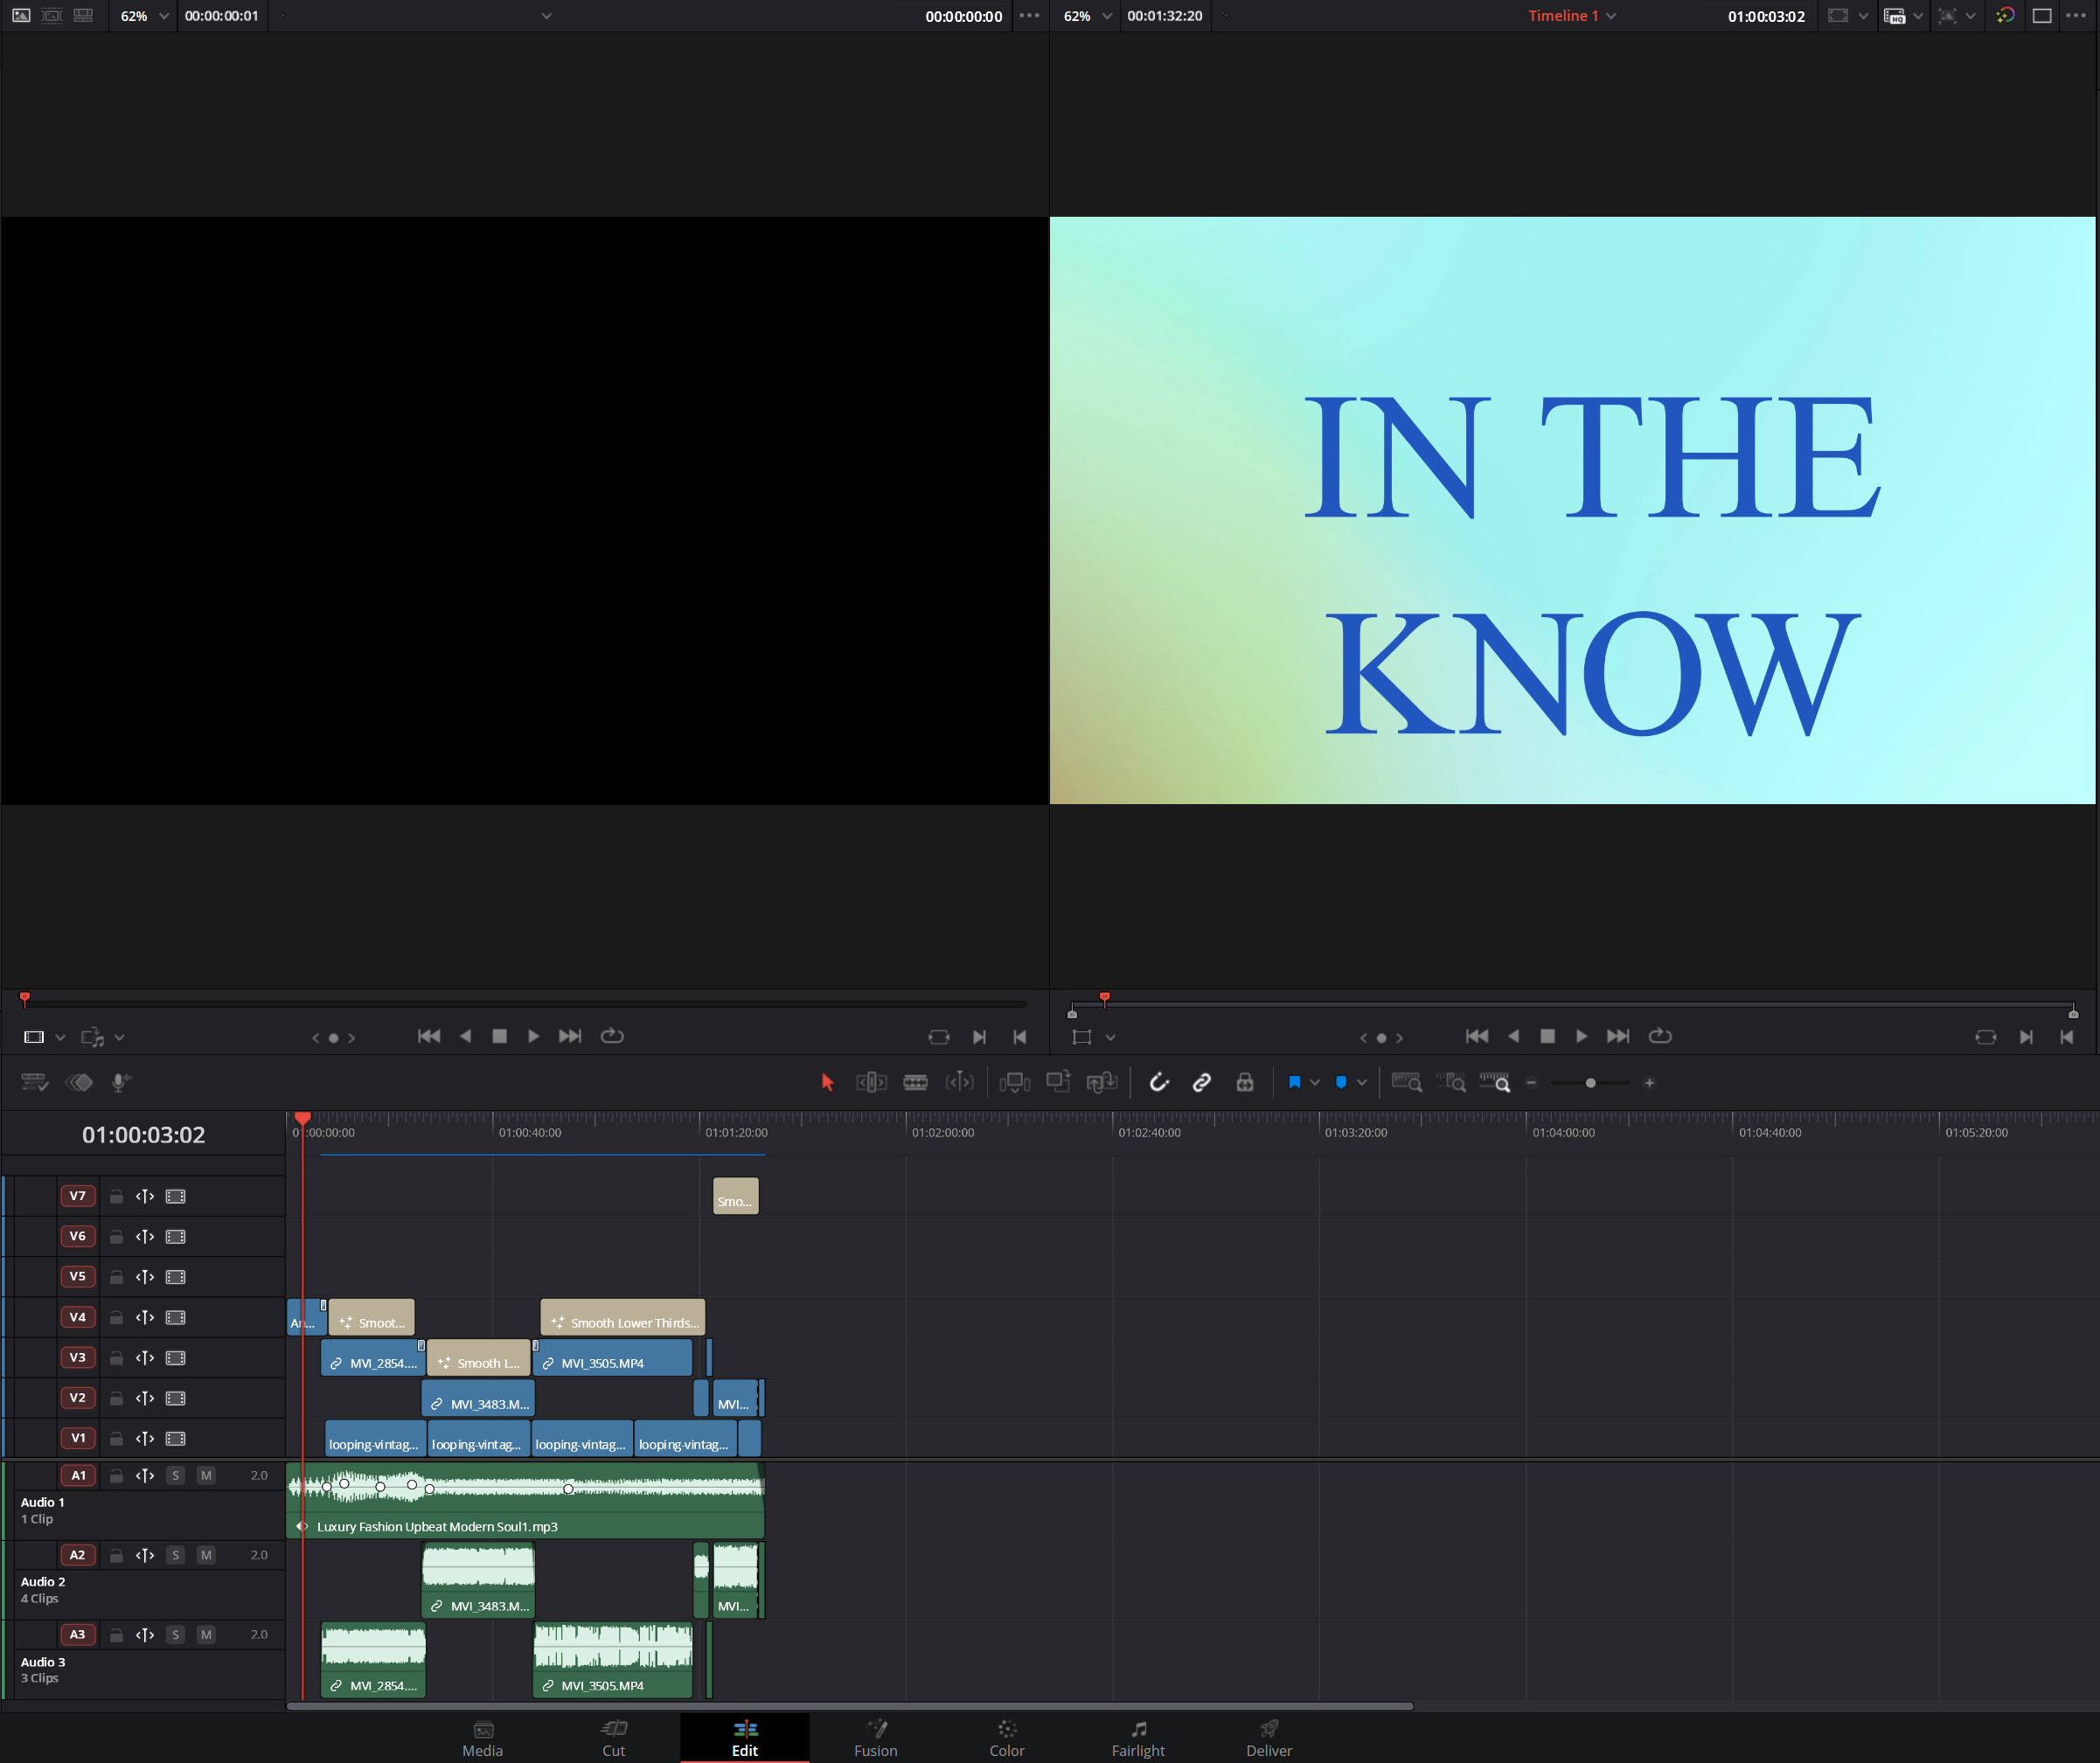Image resolution: width=2100 pixels, height=1763 pixels.
Task: Select Luxury Fashion Upbeat Modern Soul1.mp3 clip
Action: tap(526, 1501)
